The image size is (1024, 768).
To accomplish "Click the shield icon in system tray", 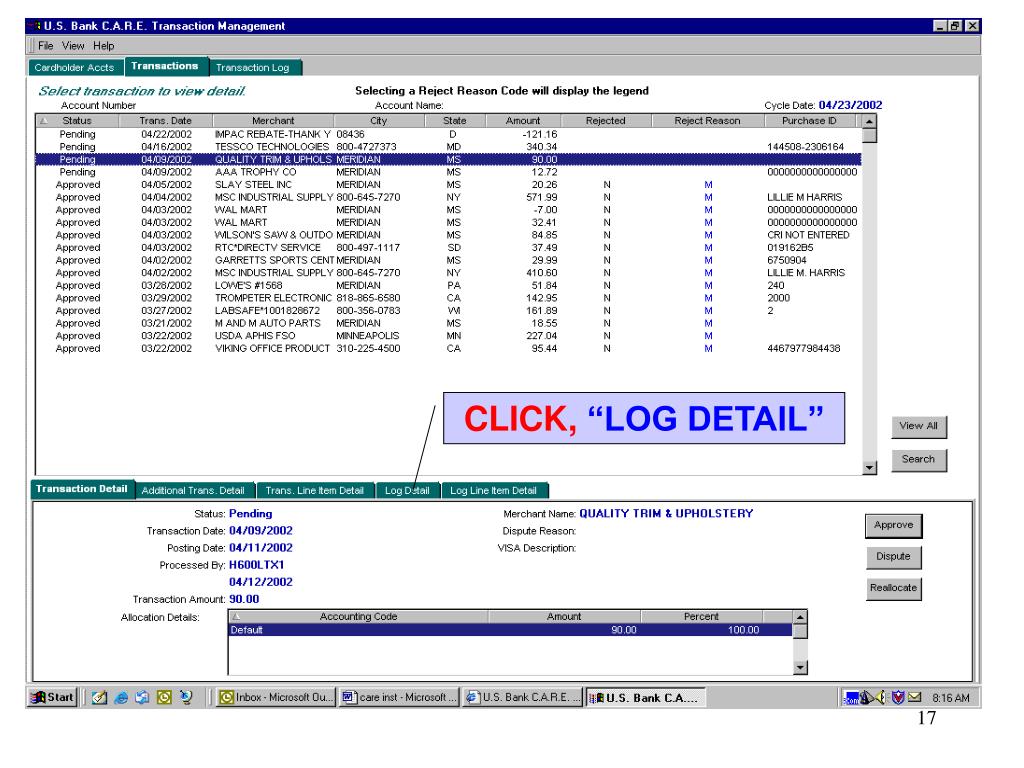I will tap(899, 697).
